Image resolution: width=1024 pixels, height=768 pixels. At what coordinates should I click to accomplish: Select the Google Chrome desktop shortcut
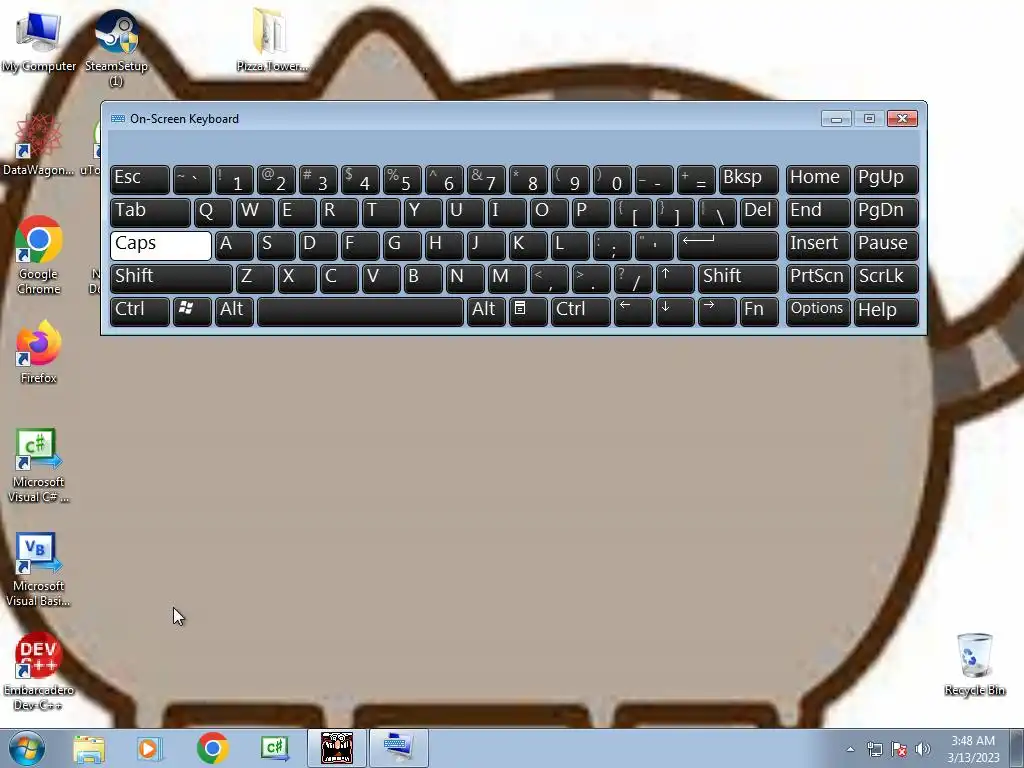click(39, 255)
